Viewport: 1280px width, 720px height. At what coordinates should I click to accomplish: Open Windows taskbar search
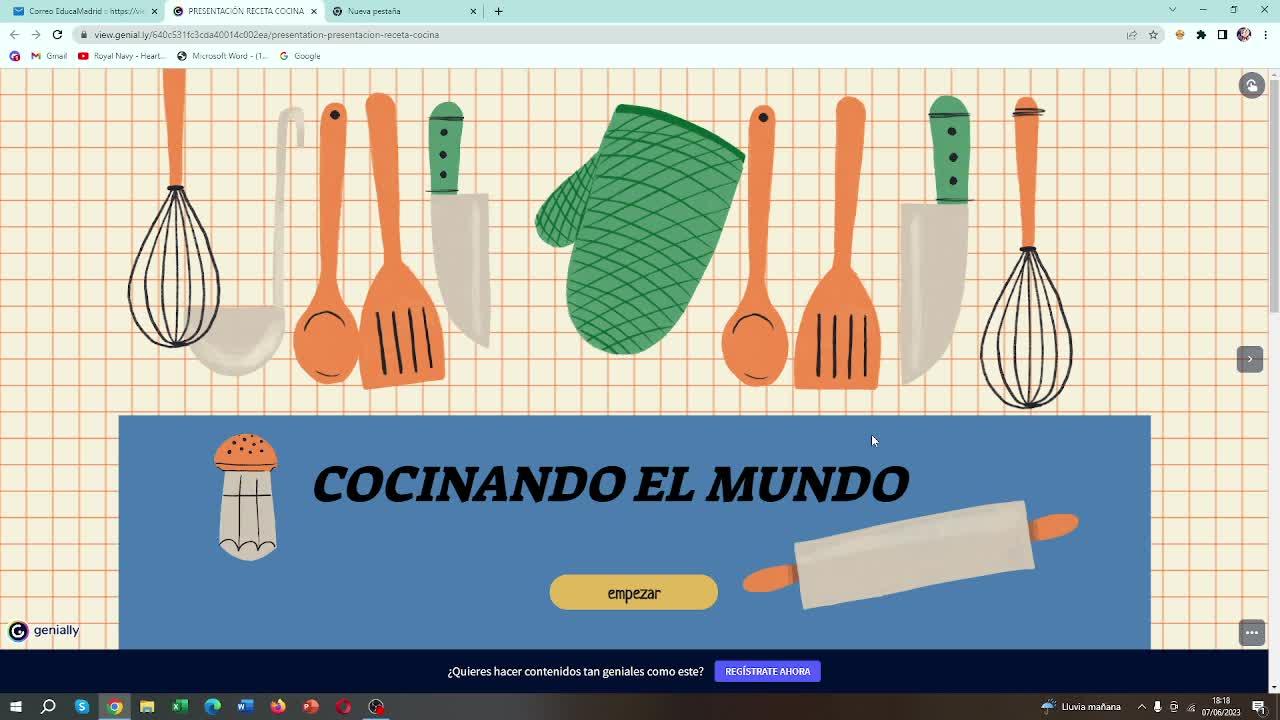pyautogui.click(x=48, y=706)
